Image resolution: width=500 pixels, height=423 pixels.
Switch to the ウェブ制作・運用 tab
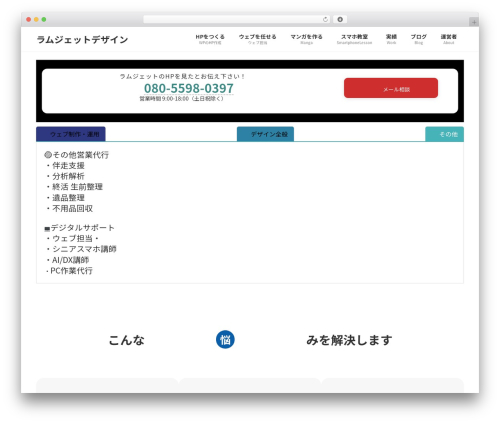[x=71, y=134]
